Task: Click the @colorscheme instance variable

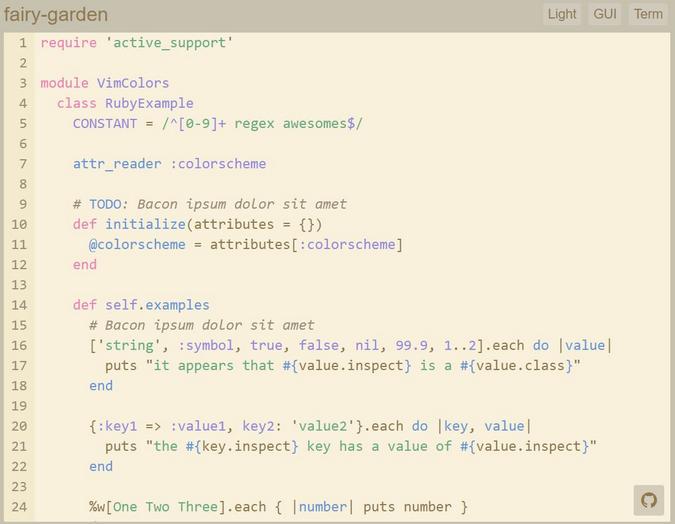Action: pyautogui.click(x=137, y=244)
